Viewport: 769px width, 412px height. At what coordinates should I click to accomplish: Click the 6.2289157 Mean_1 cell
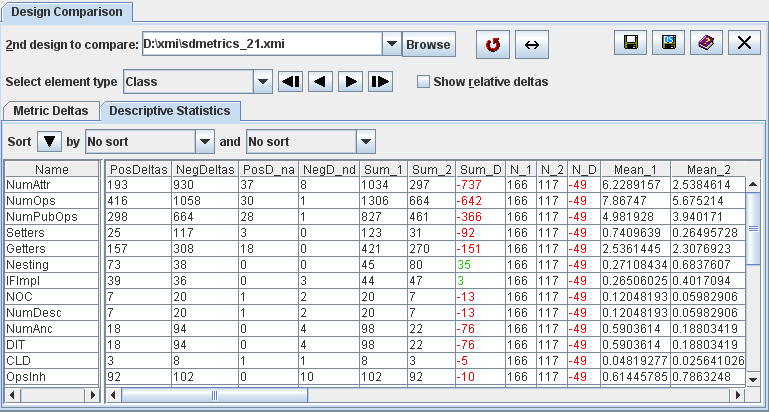[x=636, y=184]
